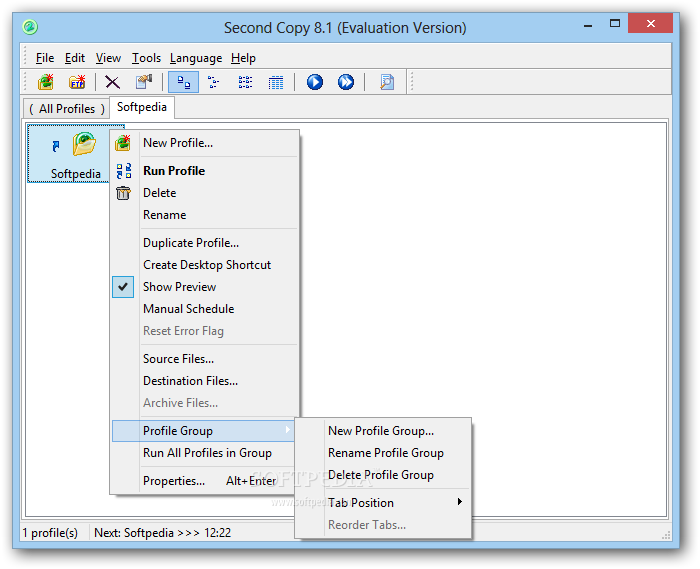Select Duplicate Profile... menu entry

click(x=205, y=243)
